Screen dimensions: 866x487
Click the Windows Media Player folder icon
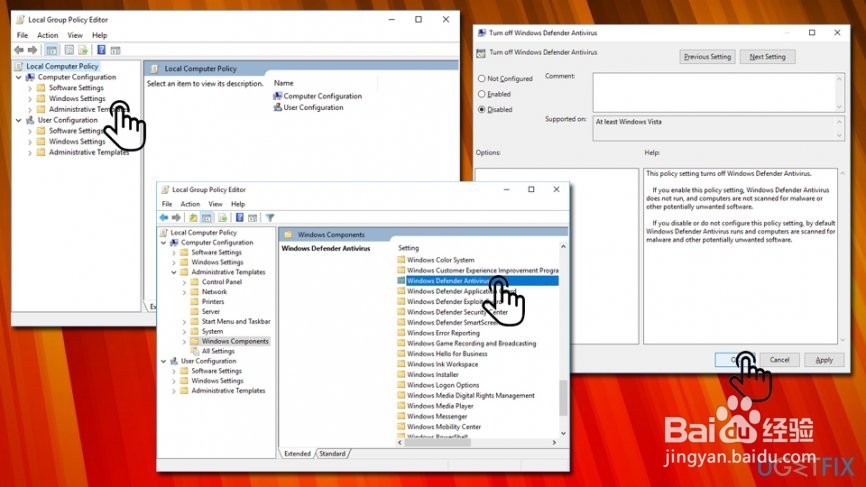[402, 406]
